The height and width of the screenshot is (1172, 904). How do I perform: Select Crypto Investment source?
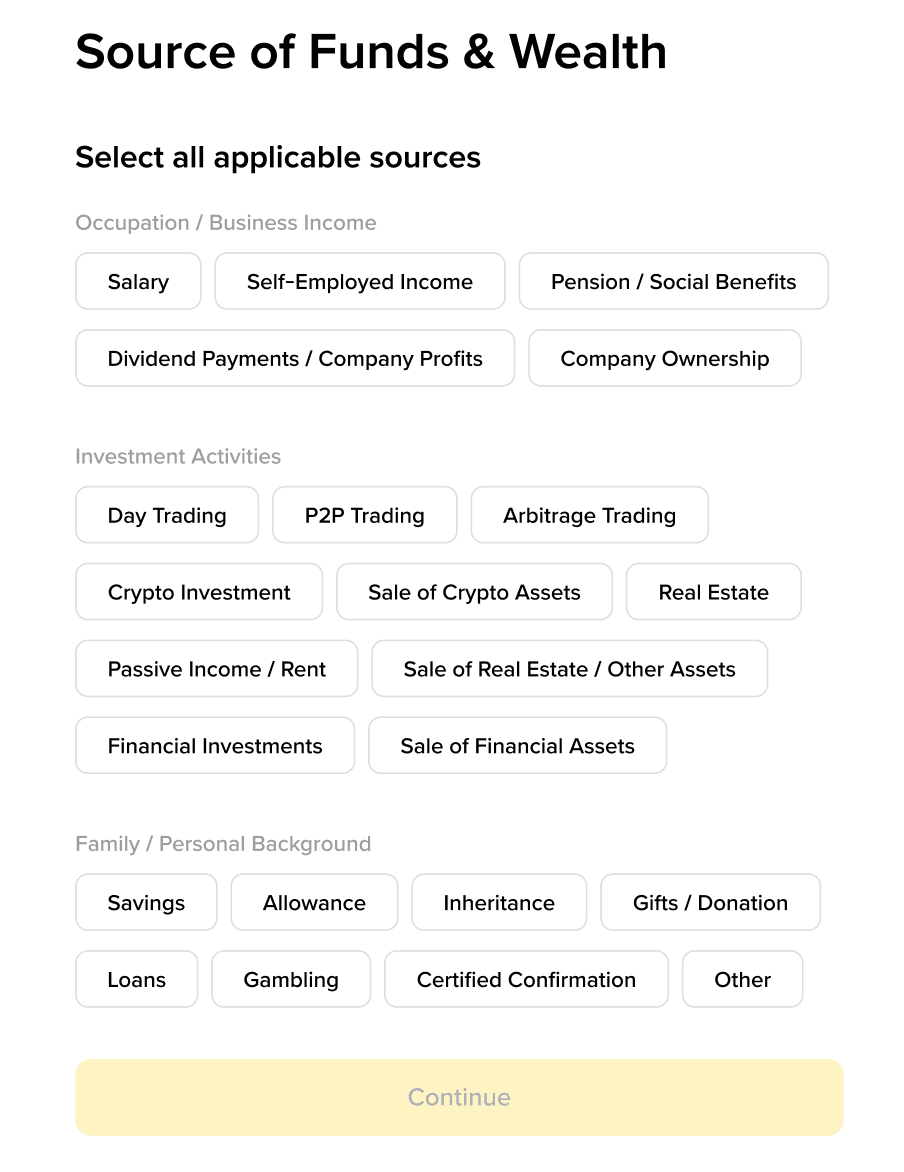(x=199, y=593)
